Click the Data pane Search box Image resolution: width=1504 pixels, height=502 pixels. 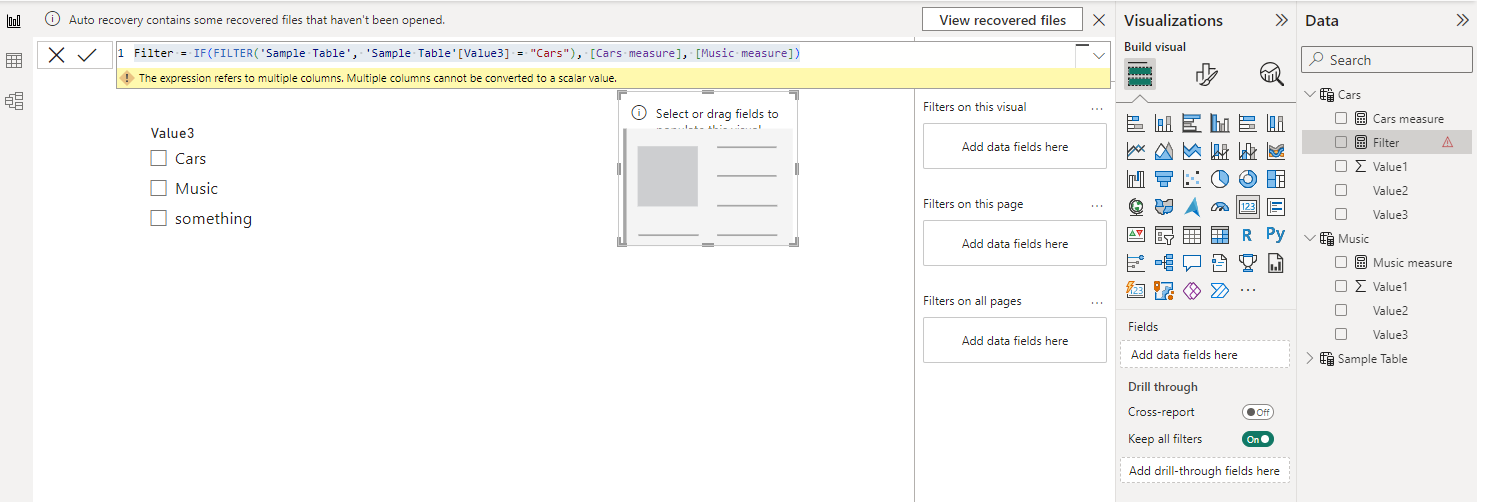pos(1386,60)
